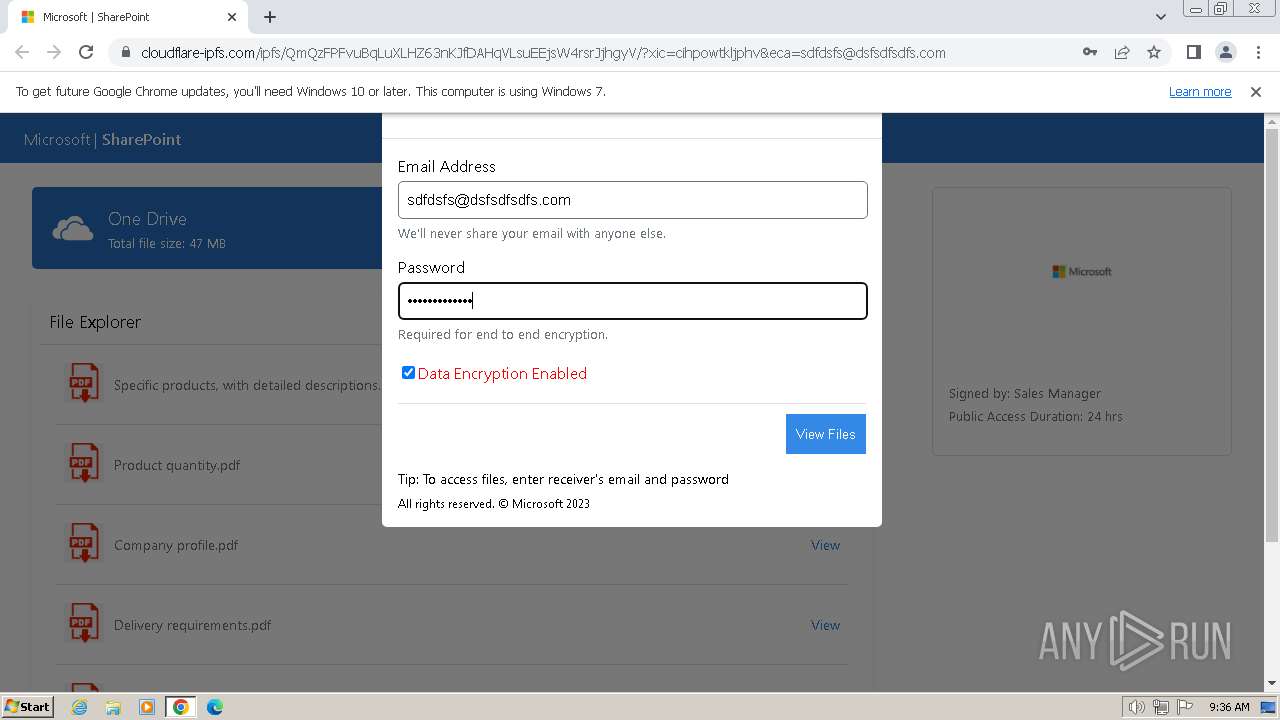Click the share page icon
1280x720 pixels.
1122,52
